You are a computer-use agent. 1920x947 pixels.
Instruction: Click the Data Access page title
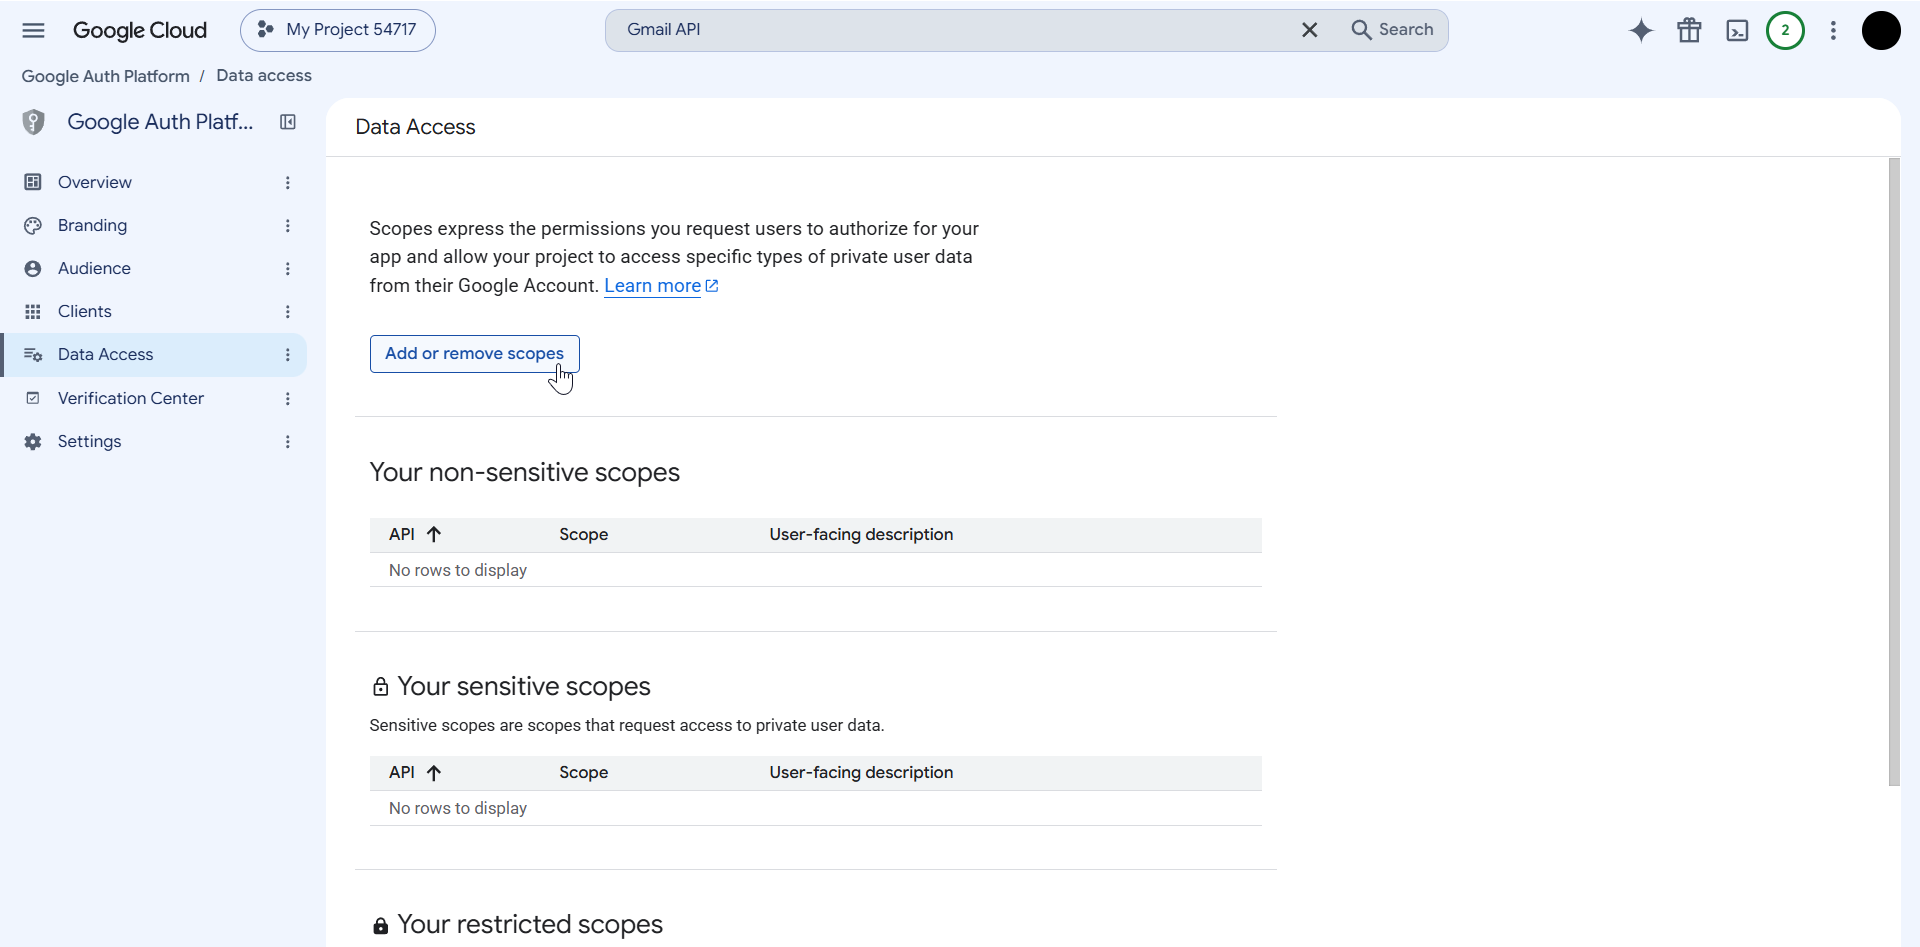[x=415, y=127]
